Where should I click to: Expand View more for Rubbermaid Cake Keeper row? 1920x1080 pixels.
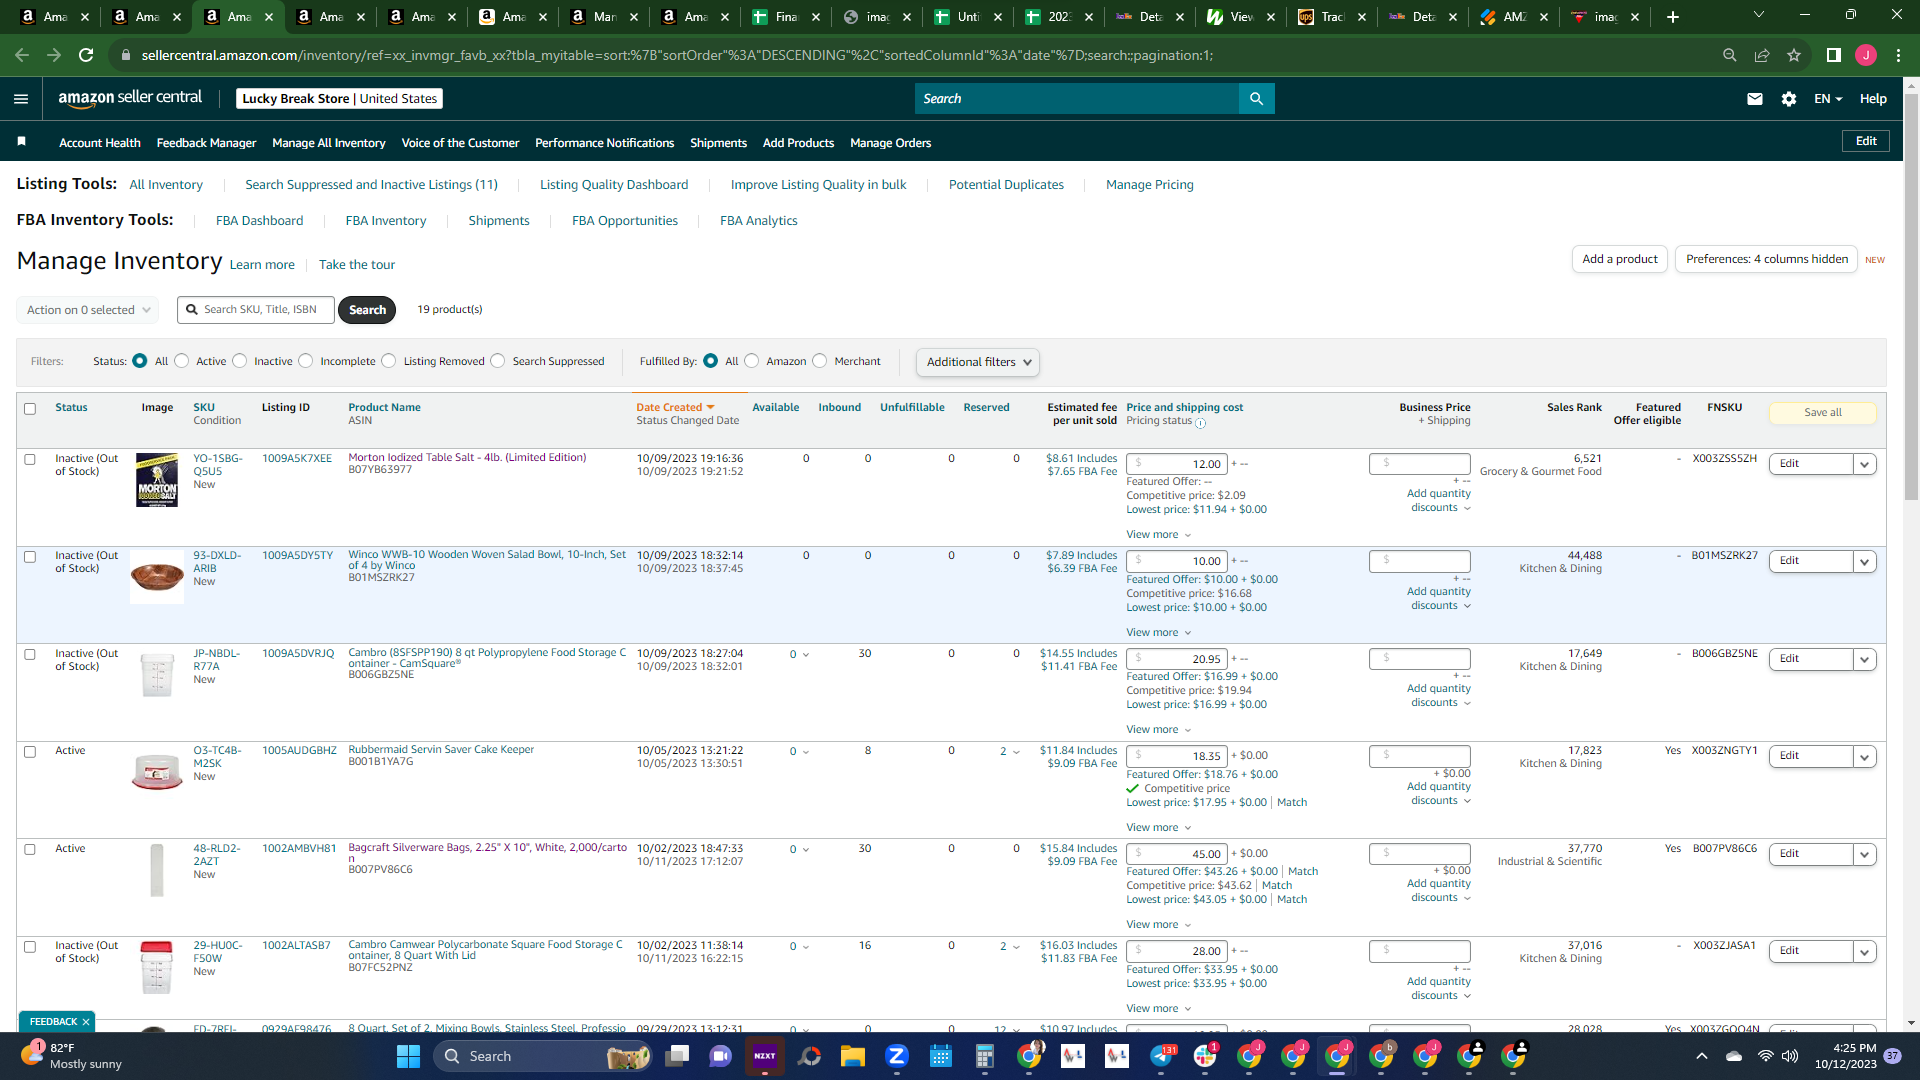[1159, 827]
